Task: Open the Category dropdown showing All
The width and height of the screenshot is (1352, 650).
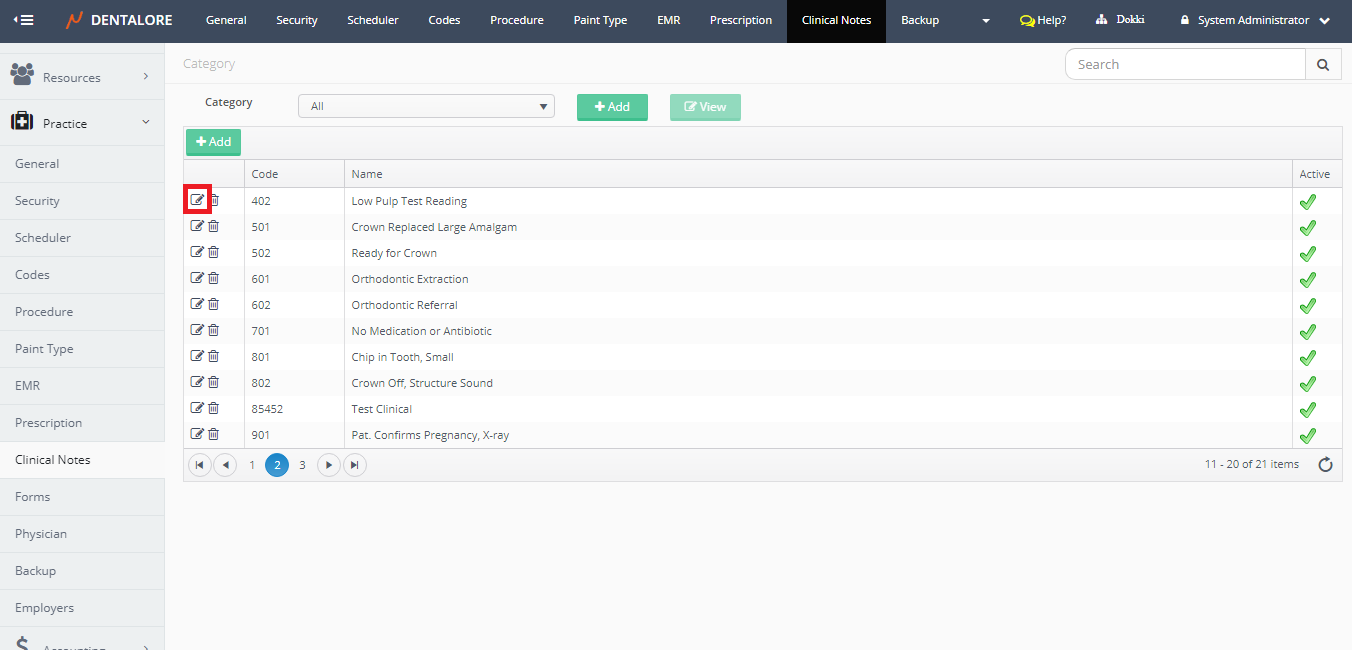Action: pos(426,106)
